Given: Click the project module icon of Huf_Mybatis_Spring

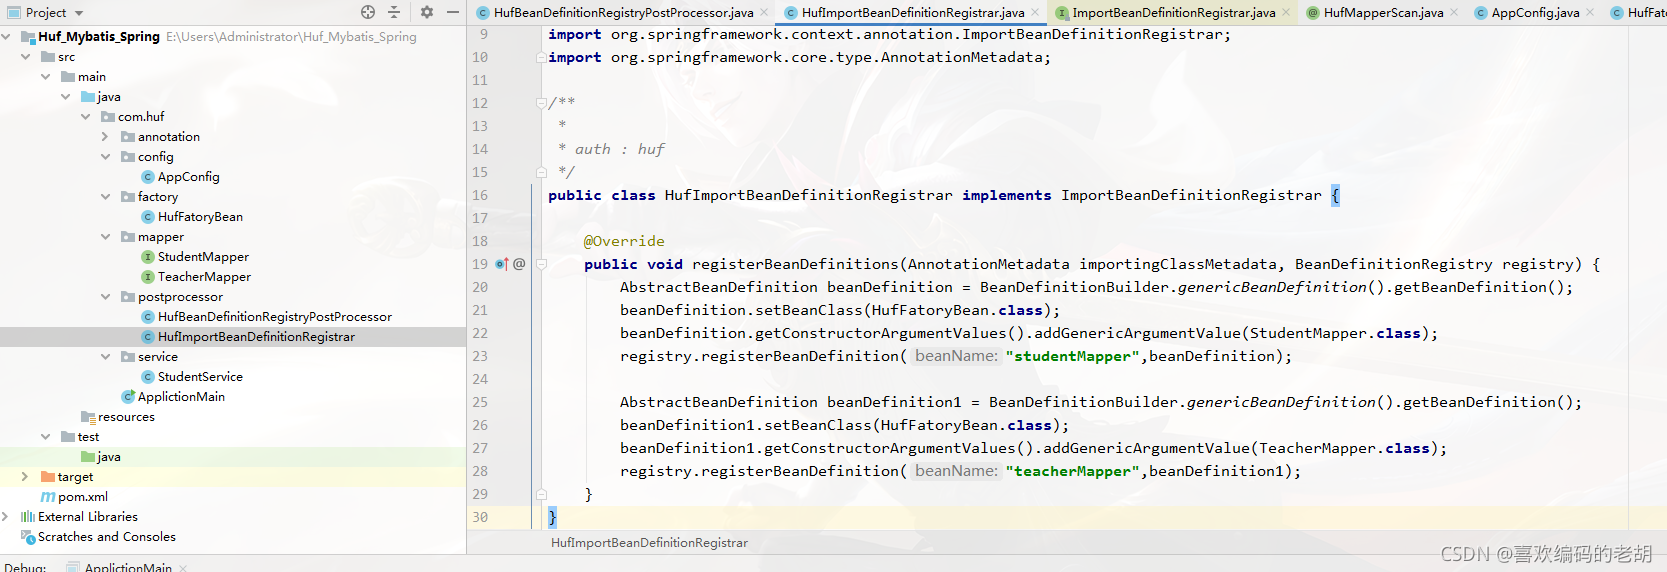Looking at the screenshot, I should (x=28, y=37).
